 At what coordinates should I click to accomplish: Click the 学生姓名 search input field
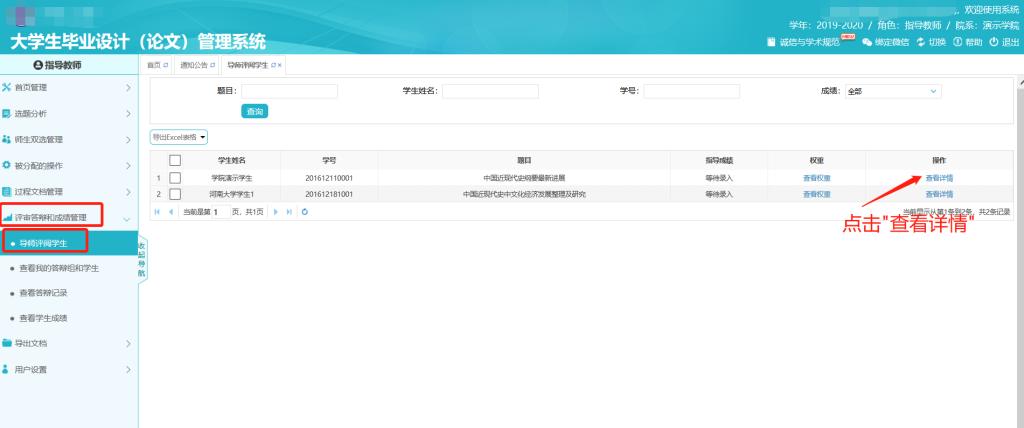point(490,91)
